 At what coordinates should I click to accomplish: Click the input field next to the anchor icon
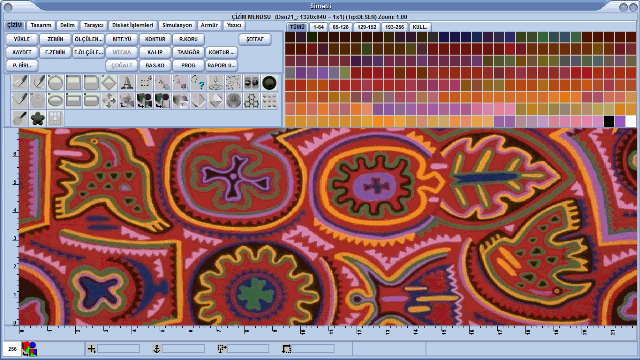tap(183, 349)
